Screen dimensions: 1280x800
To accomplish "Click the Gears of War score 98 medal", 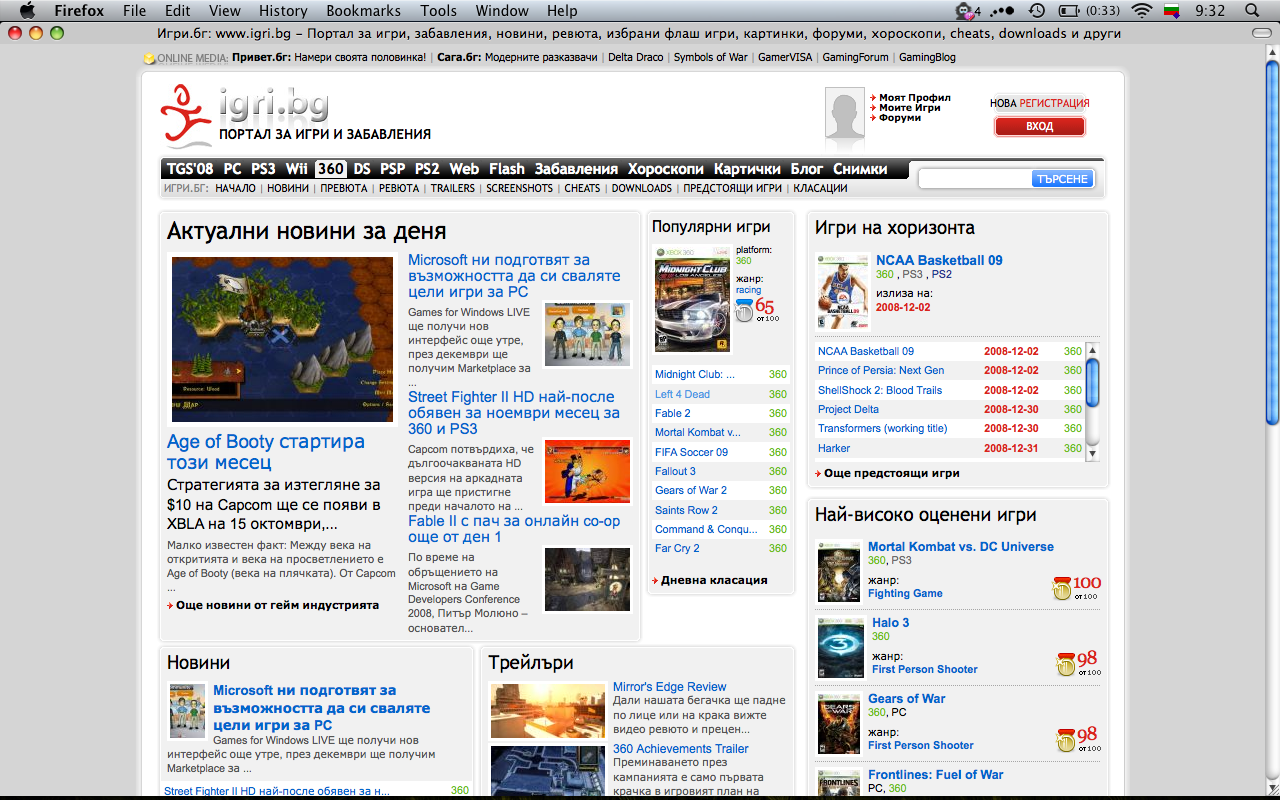I will (x=1078, y=739).
